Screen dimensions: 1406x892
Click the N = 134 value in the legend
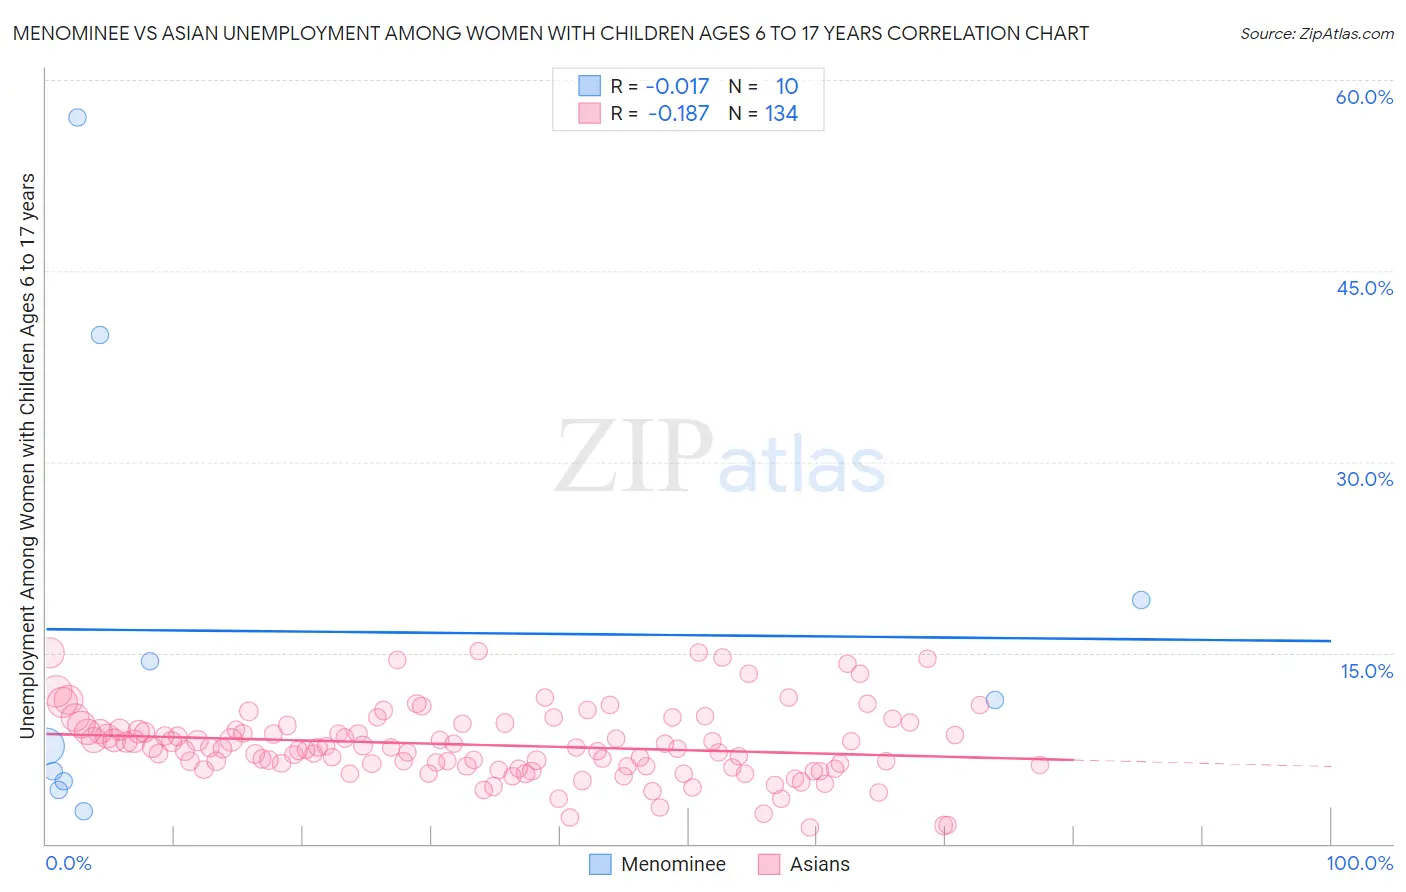tap(763, 113)
